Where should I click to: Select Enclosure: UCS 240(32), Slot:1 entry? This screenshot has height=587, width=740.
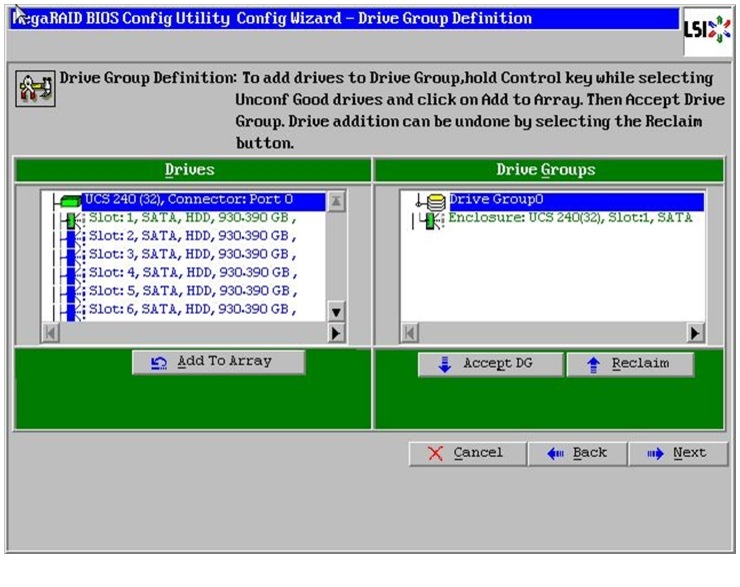click(x=570, y=218)
